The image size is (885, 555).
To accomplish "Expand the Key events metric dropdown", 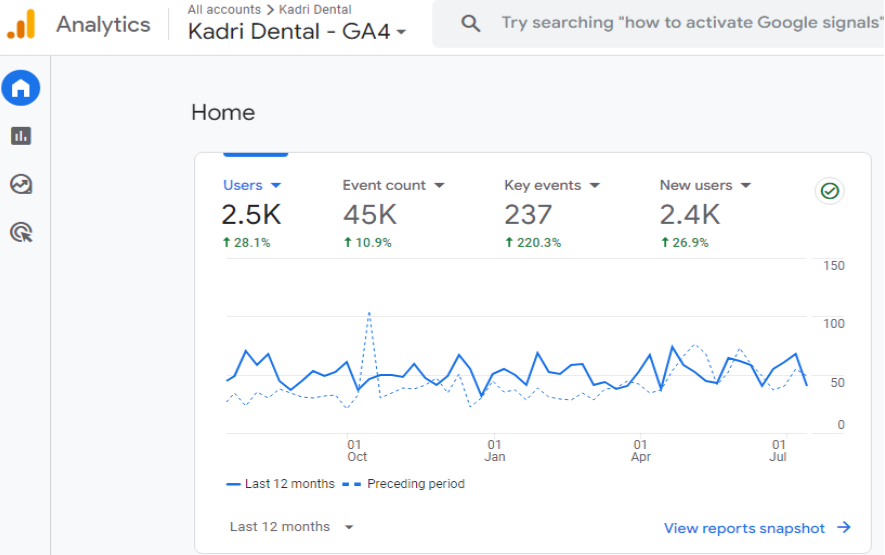I will pos(594,185).
